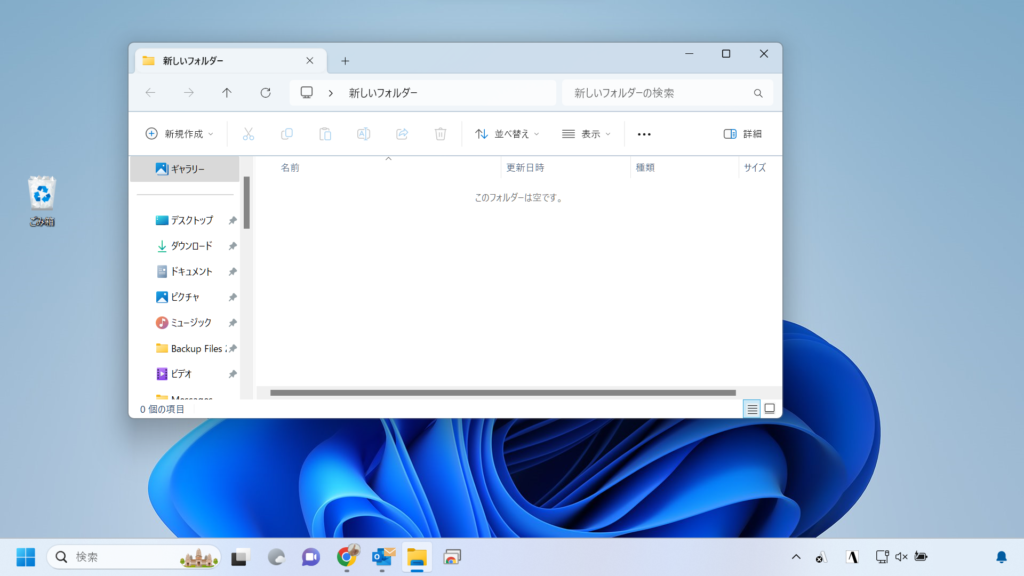
Task: Open the 並べ替え sort dropdown
Action: point(507,134)
